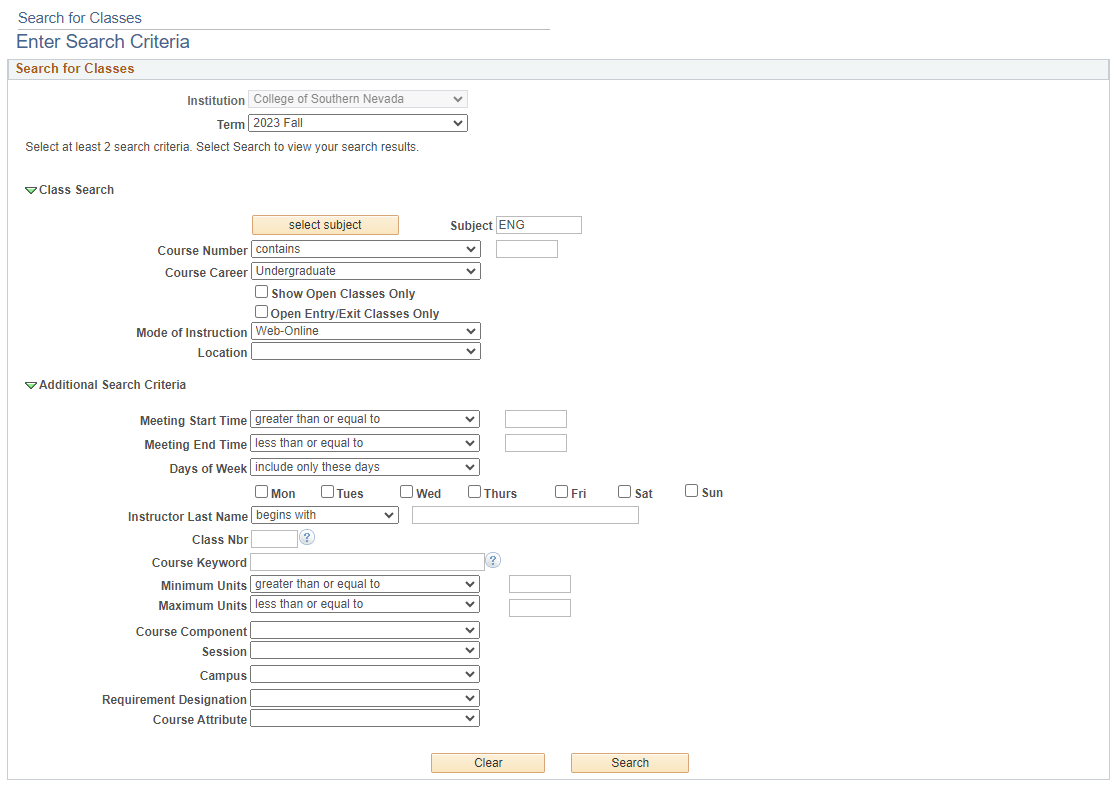The width and height of the screenshot is (1116, 791).
Task: Click the Class Nbr input field
Action: tap(275, 539)
